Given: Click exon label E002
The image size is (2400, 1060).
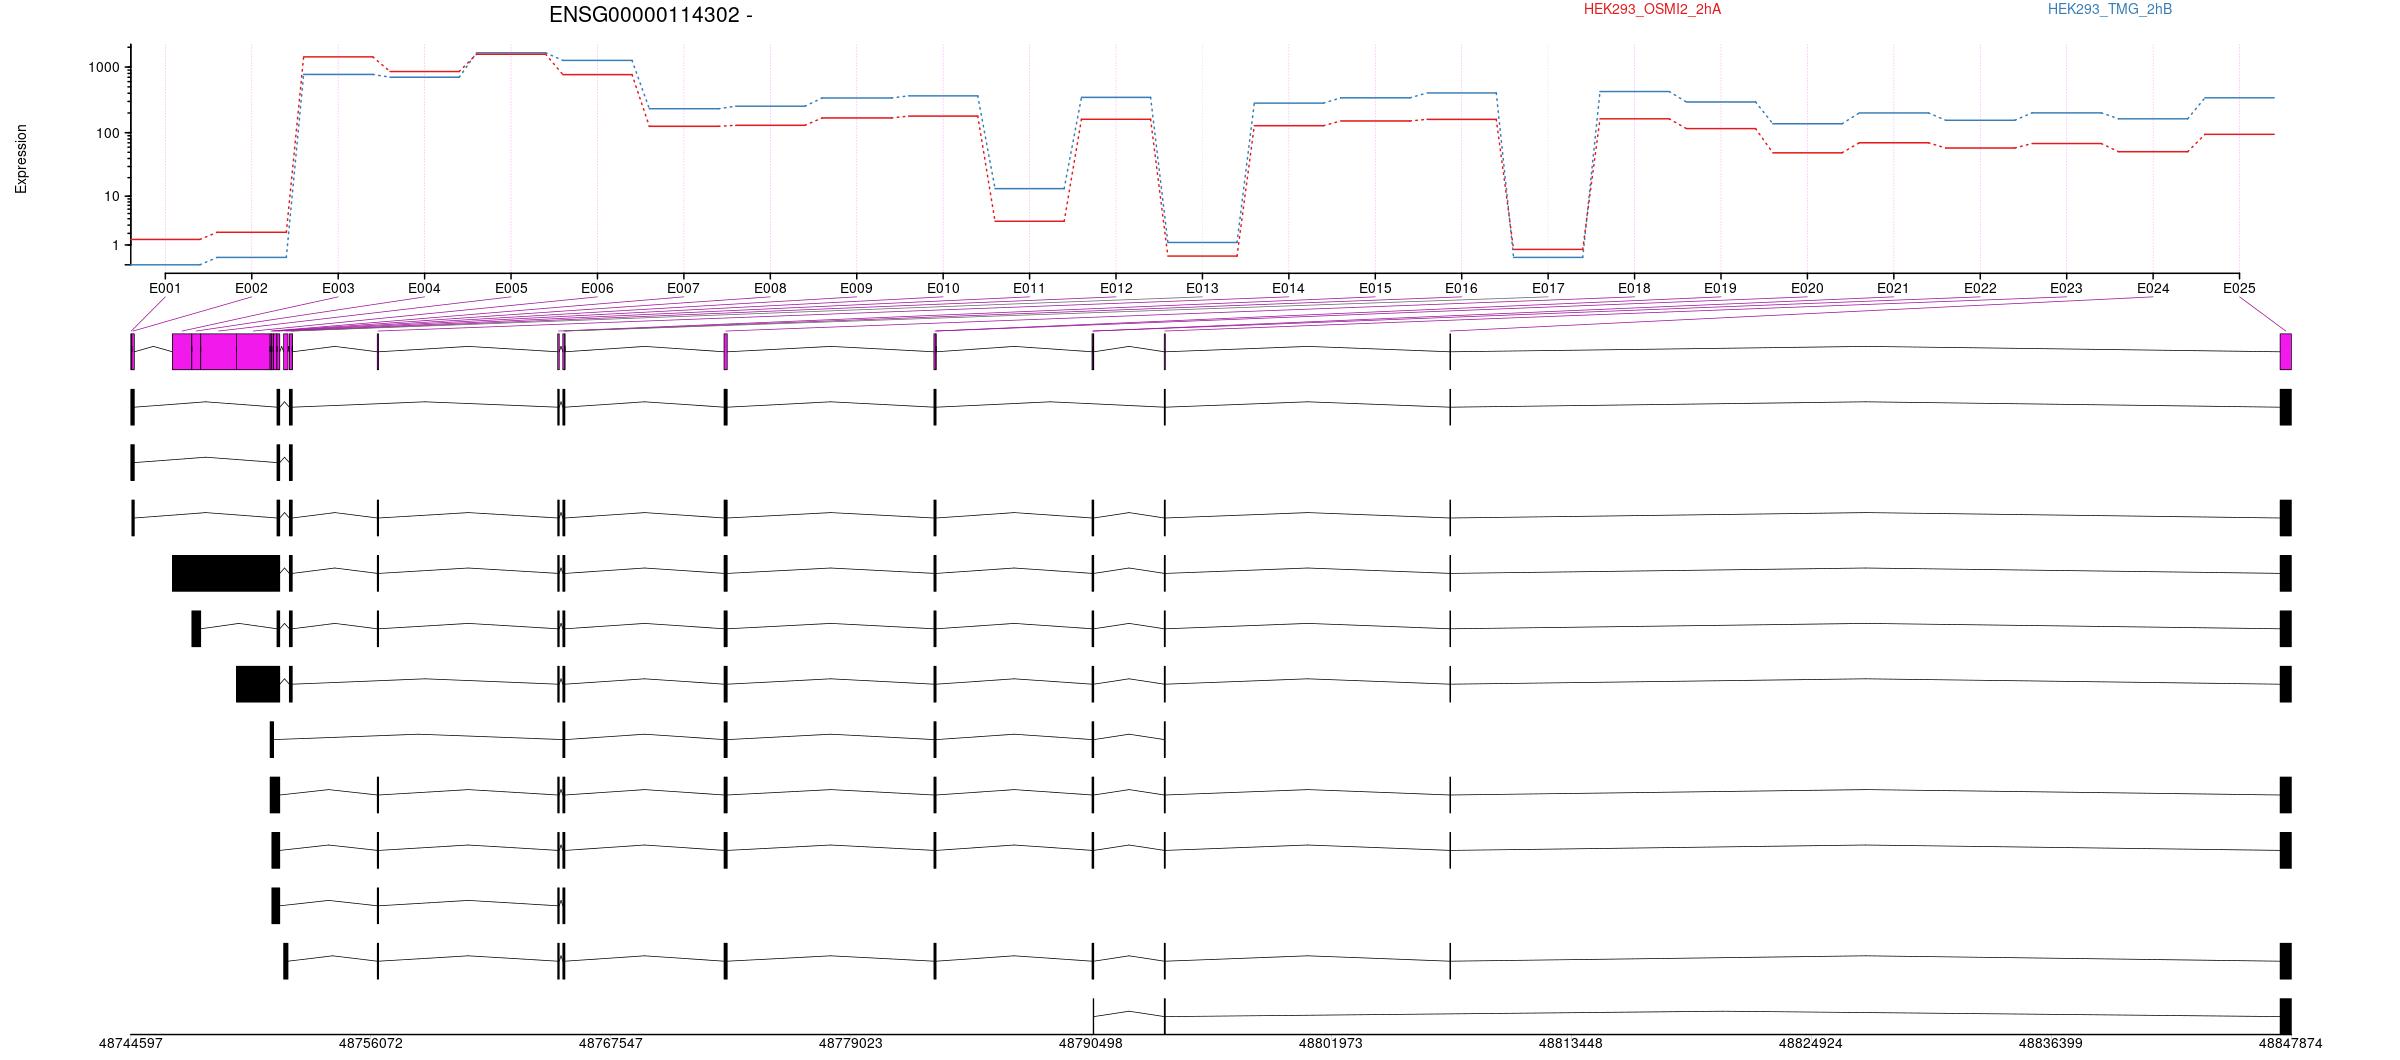Looking at the screenshot, I should 251,288.
